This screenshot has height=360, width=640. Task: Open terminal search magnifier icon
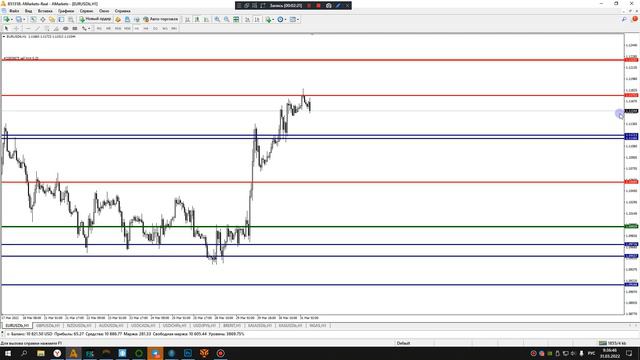624,19
